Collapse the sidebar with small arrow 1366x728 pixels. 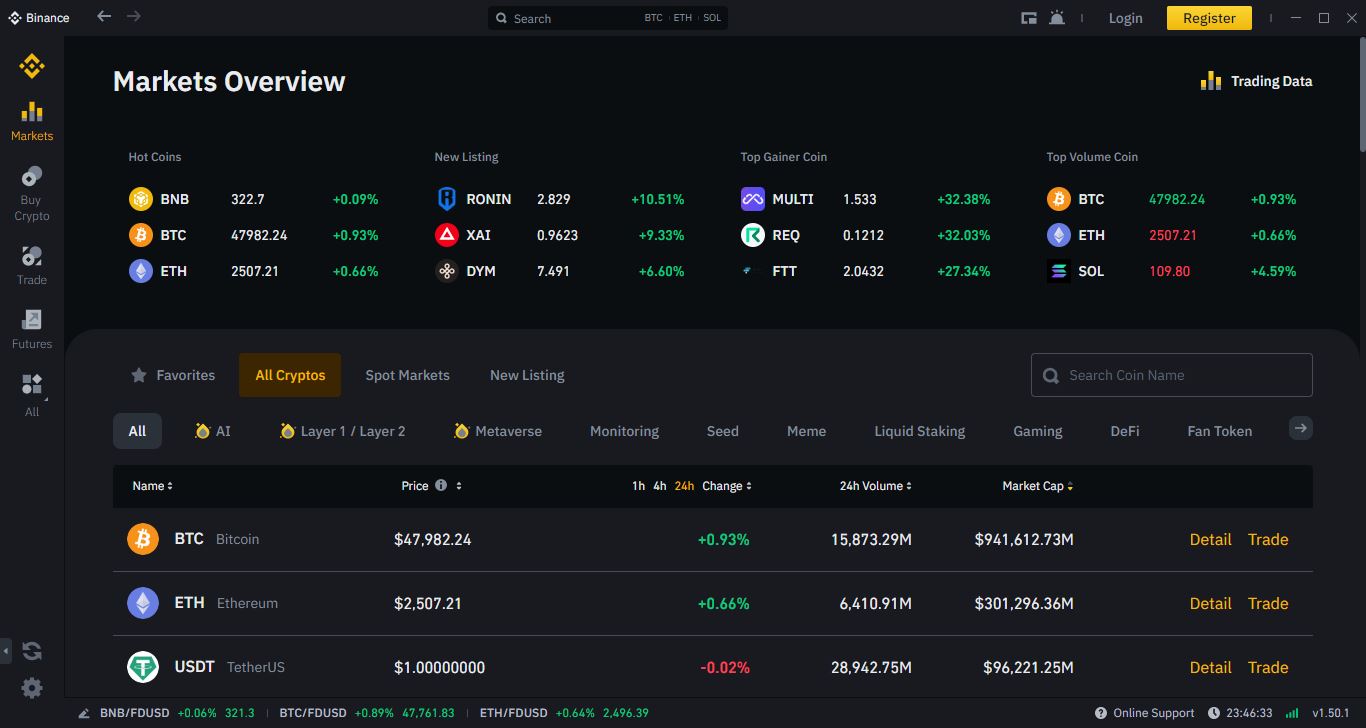point(6,651)
